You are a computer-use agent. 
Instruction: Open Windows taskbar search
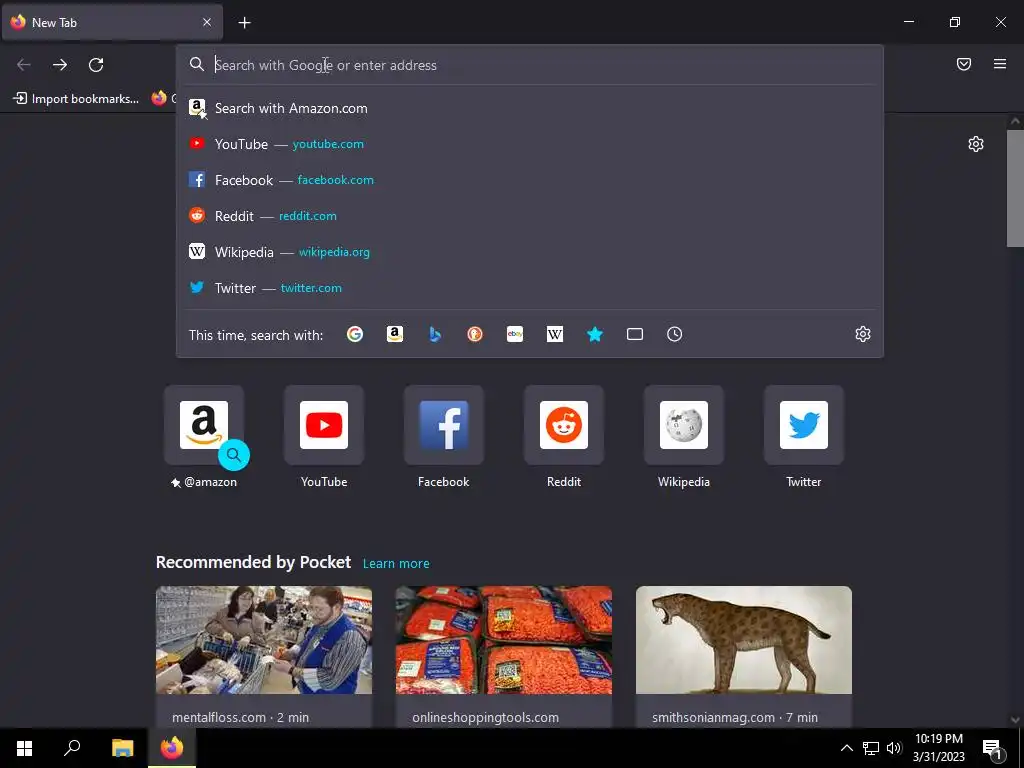[72, 748]
